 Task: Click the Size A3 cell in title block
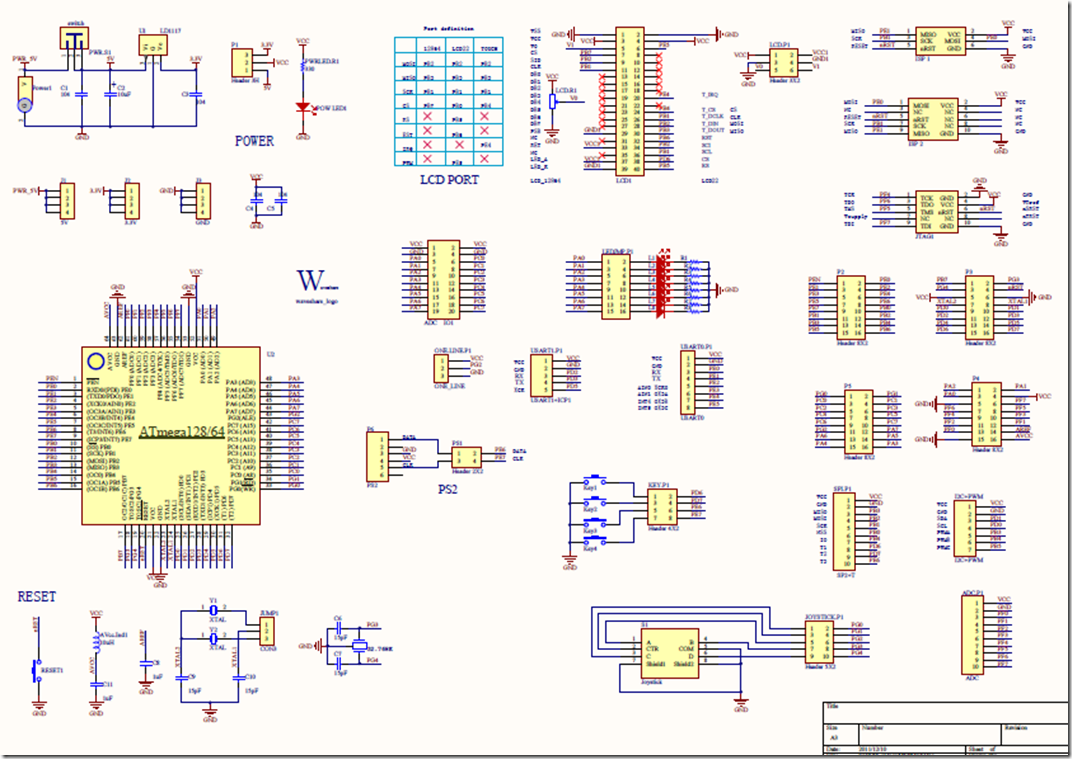point(840,736)
